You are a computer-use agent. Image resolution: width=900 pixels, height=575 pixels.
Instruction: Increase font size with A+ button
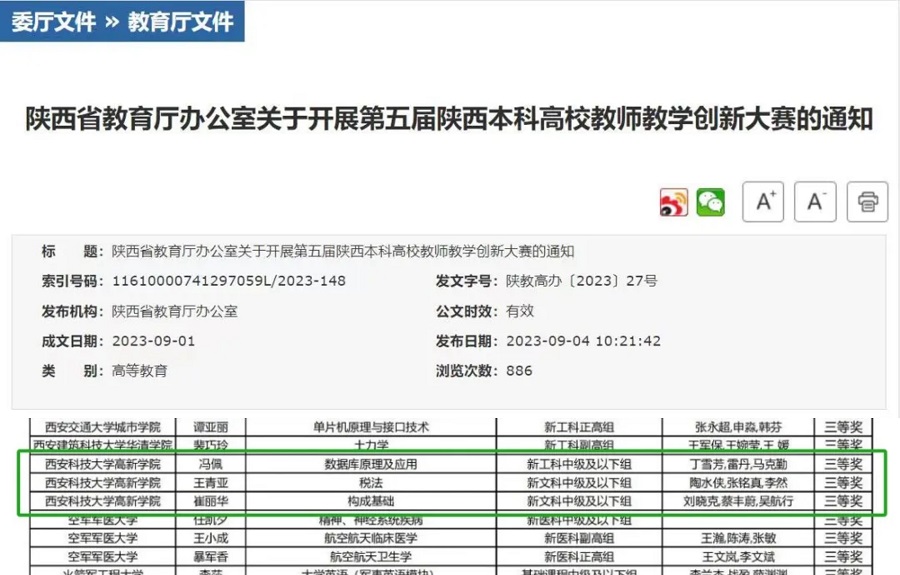point(763,202)
